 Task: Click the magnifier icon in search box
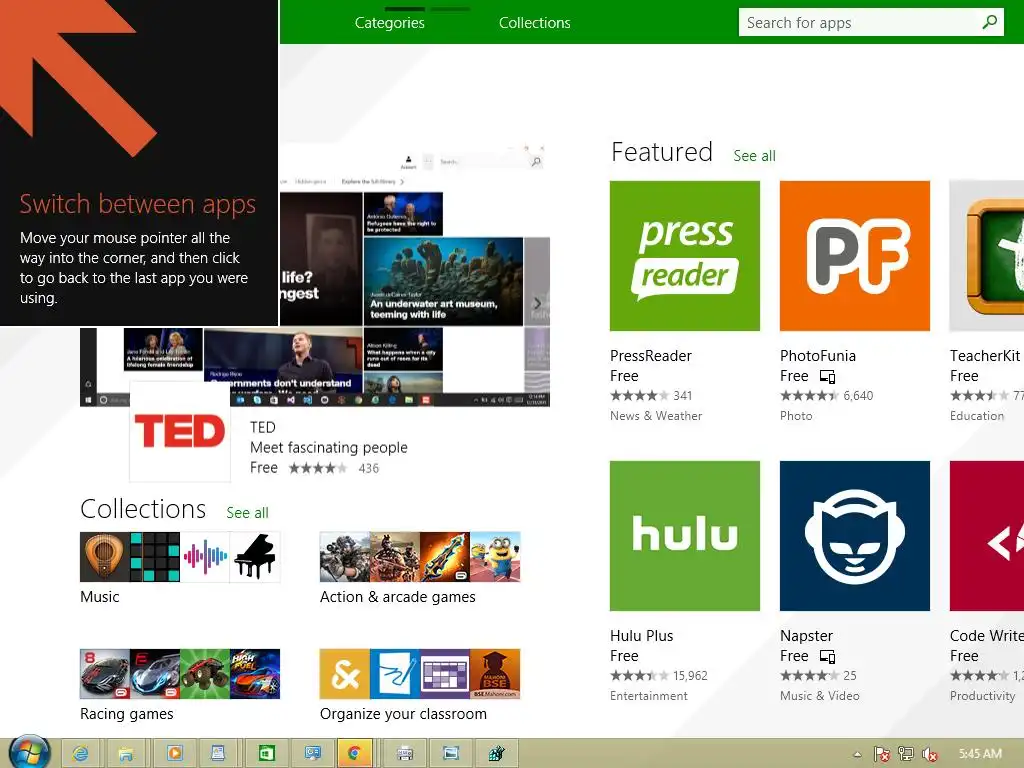pos(990,22)
